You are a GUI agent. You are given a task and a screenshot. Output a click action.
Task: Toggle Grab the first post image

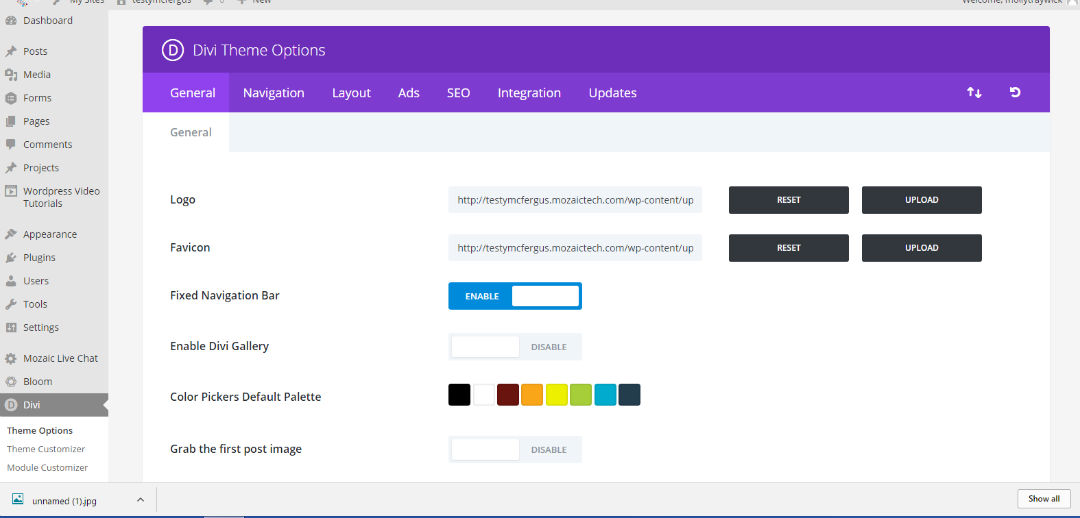[514, 450]
